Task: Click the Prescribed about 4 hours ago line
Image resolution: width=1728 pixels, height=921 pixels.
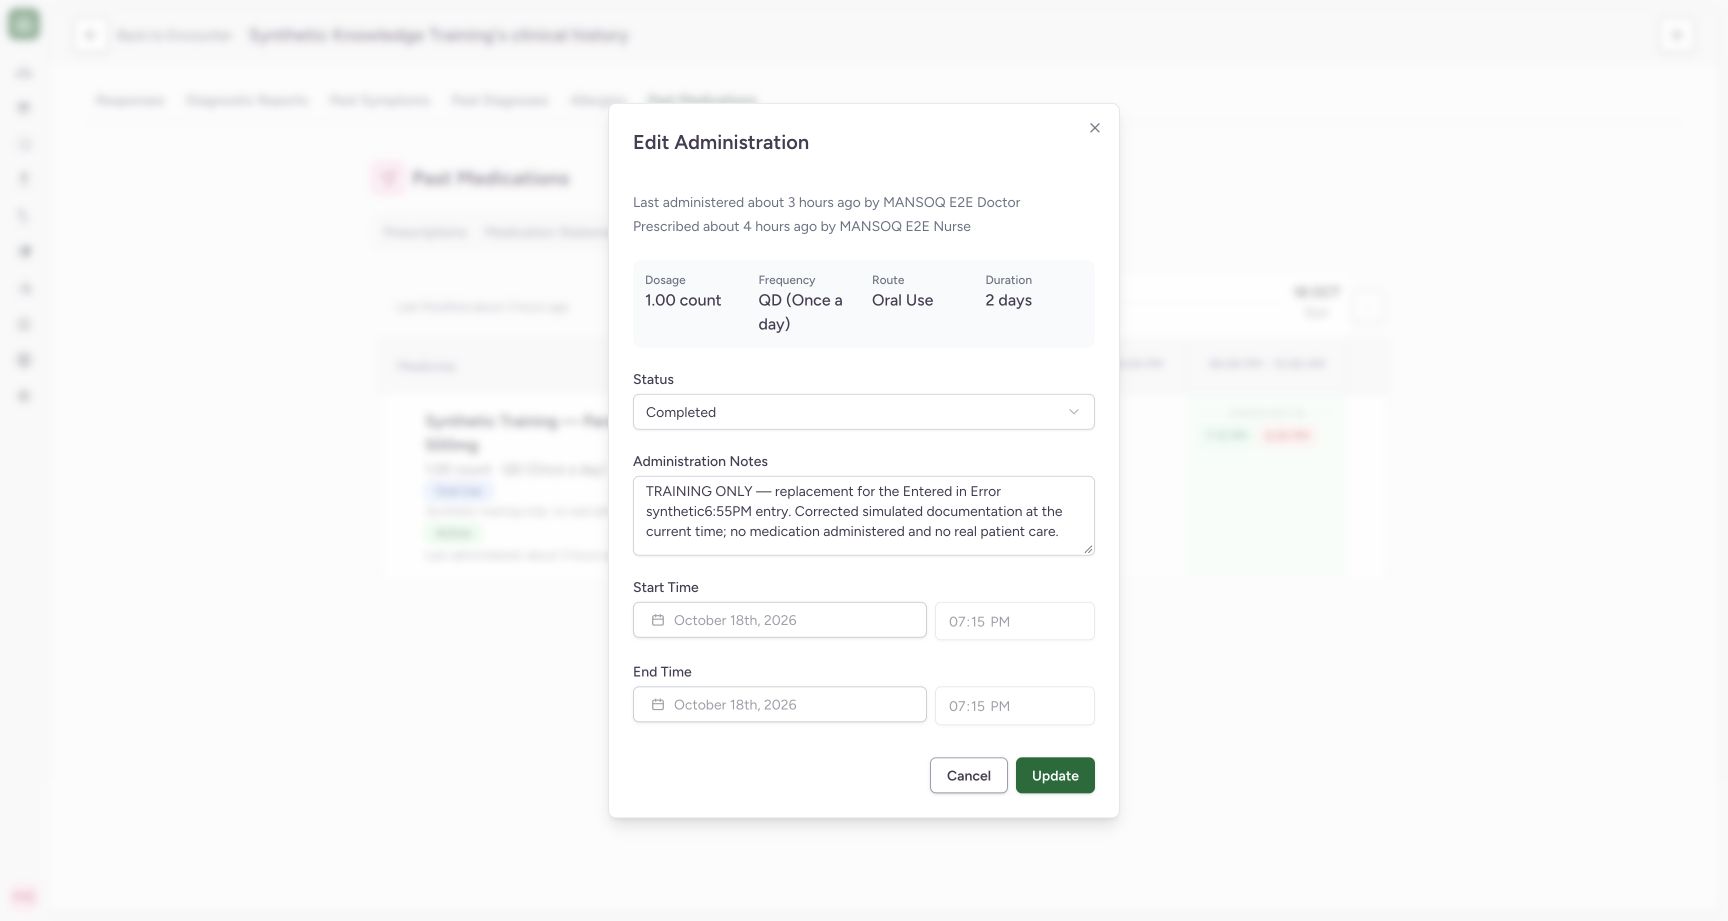Action: click(x=802, y=226)
